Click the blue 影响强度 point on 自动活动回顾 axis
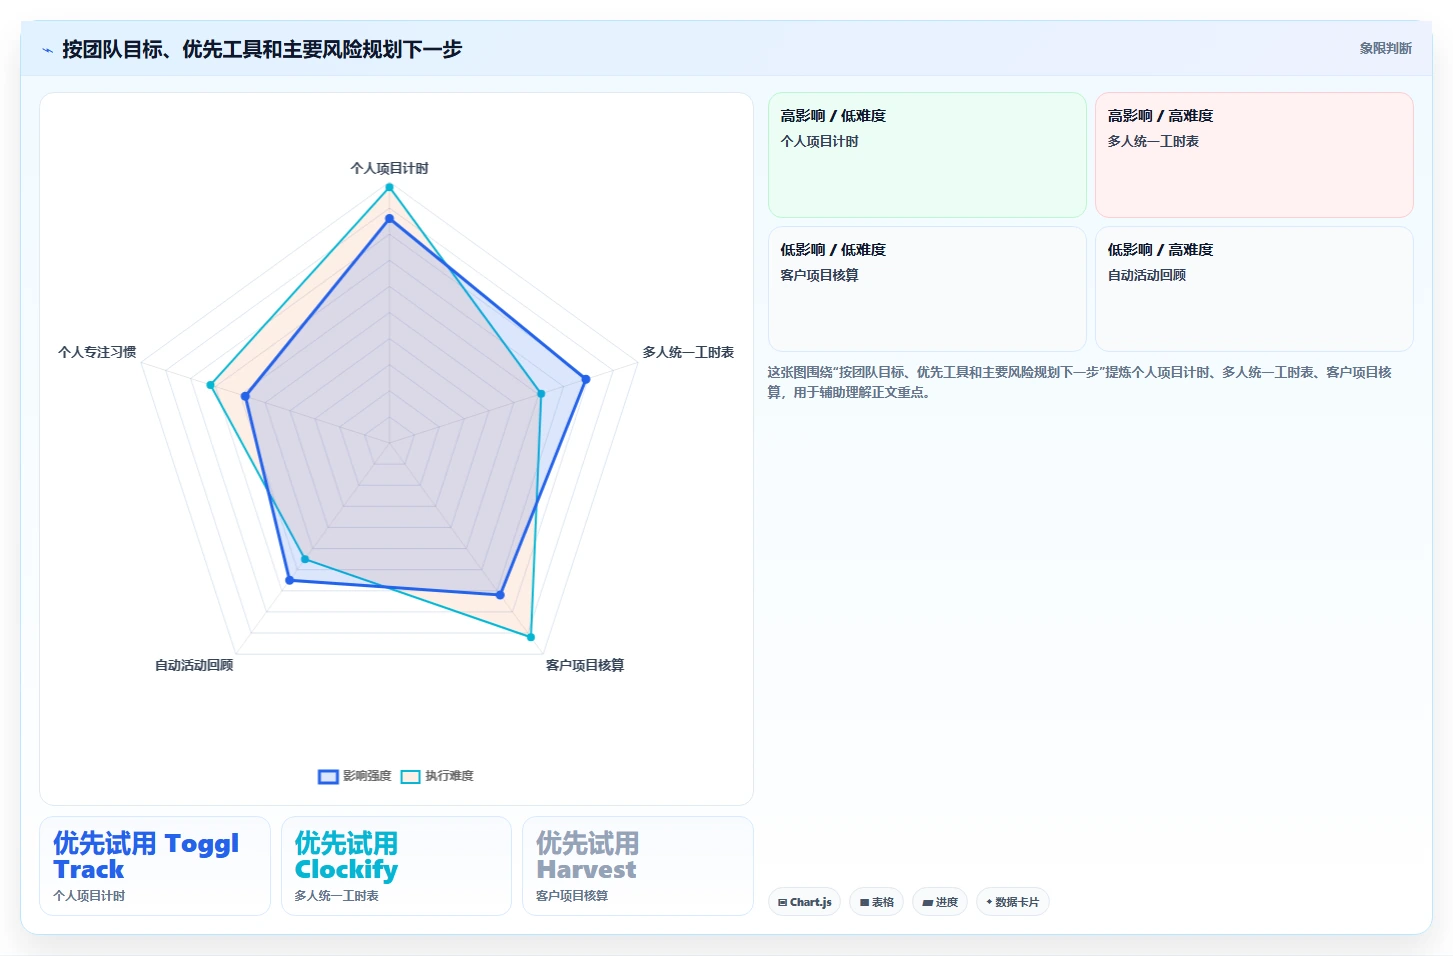Screen dimensions: 1453x956 tap(289, 580)
